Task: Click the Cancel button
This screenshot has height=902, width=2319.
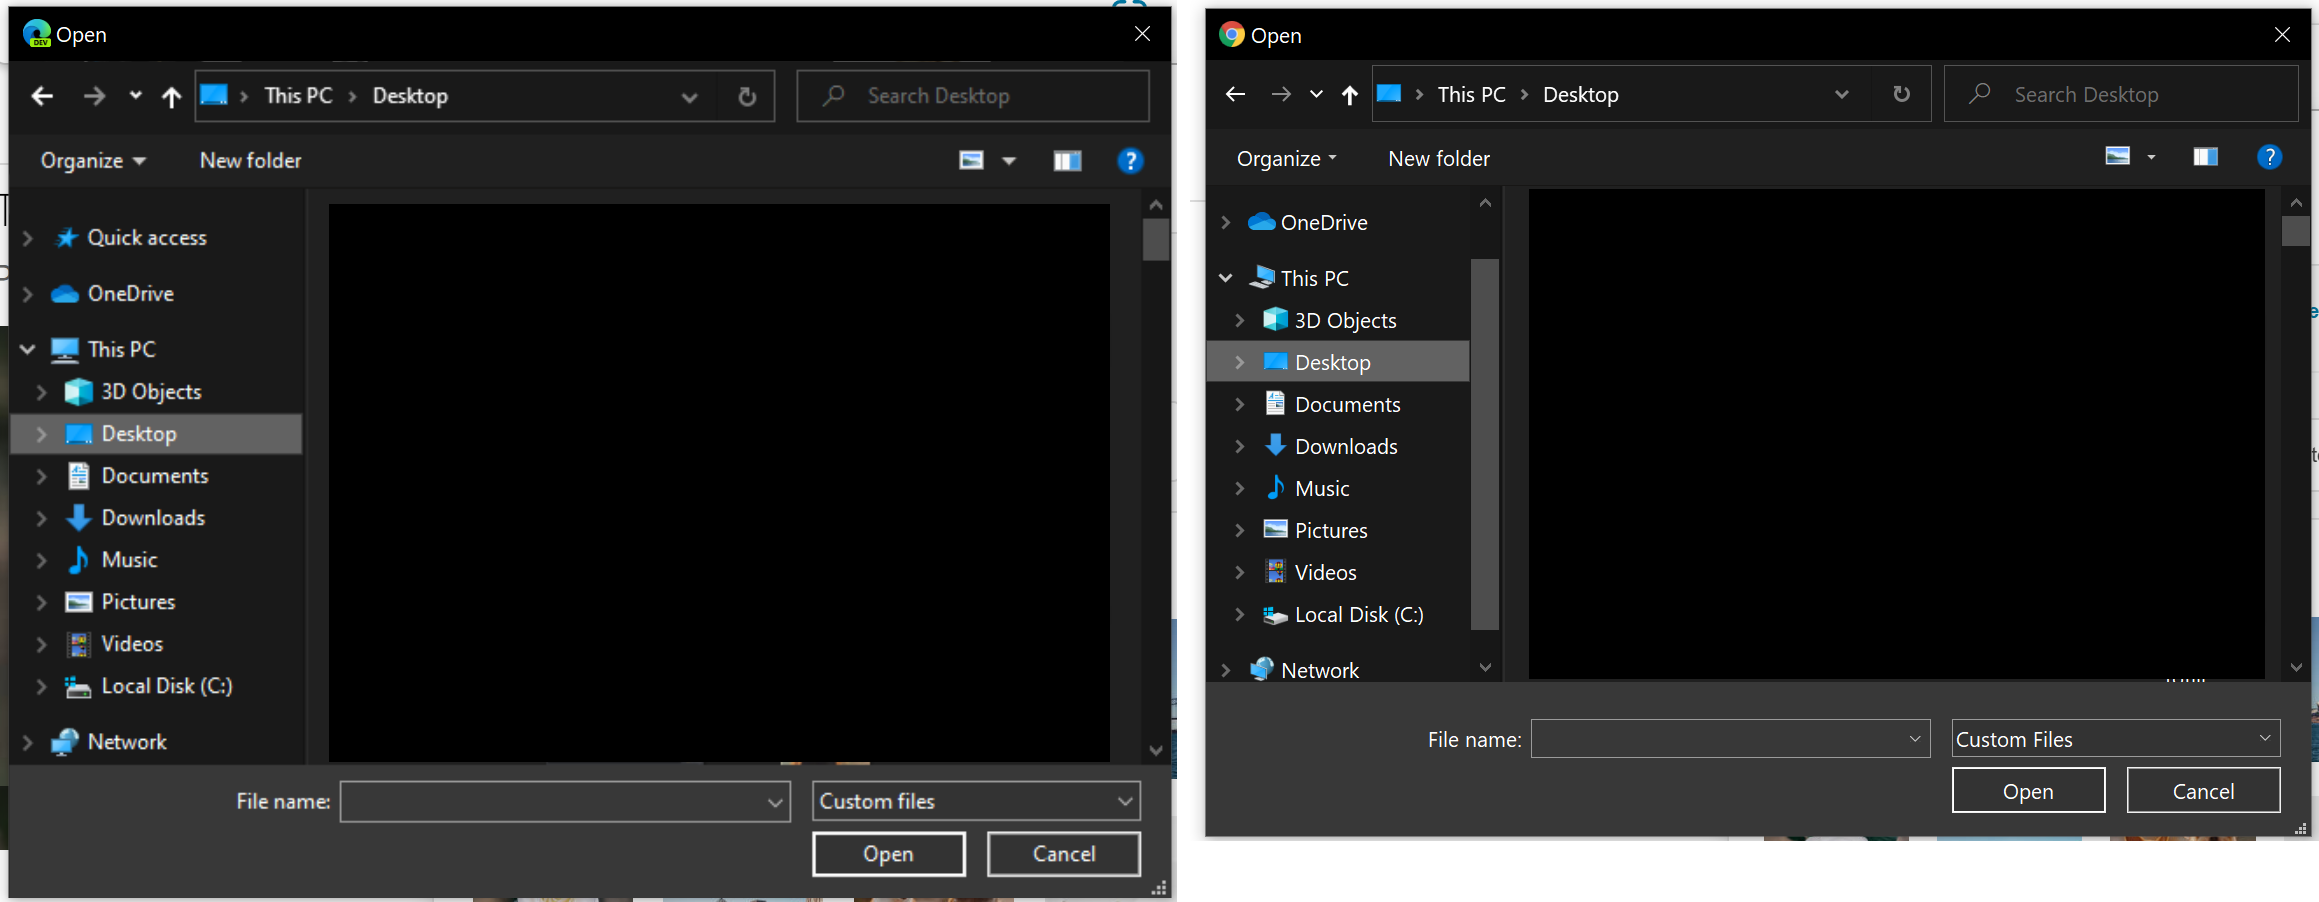Action: point(2203,790)
